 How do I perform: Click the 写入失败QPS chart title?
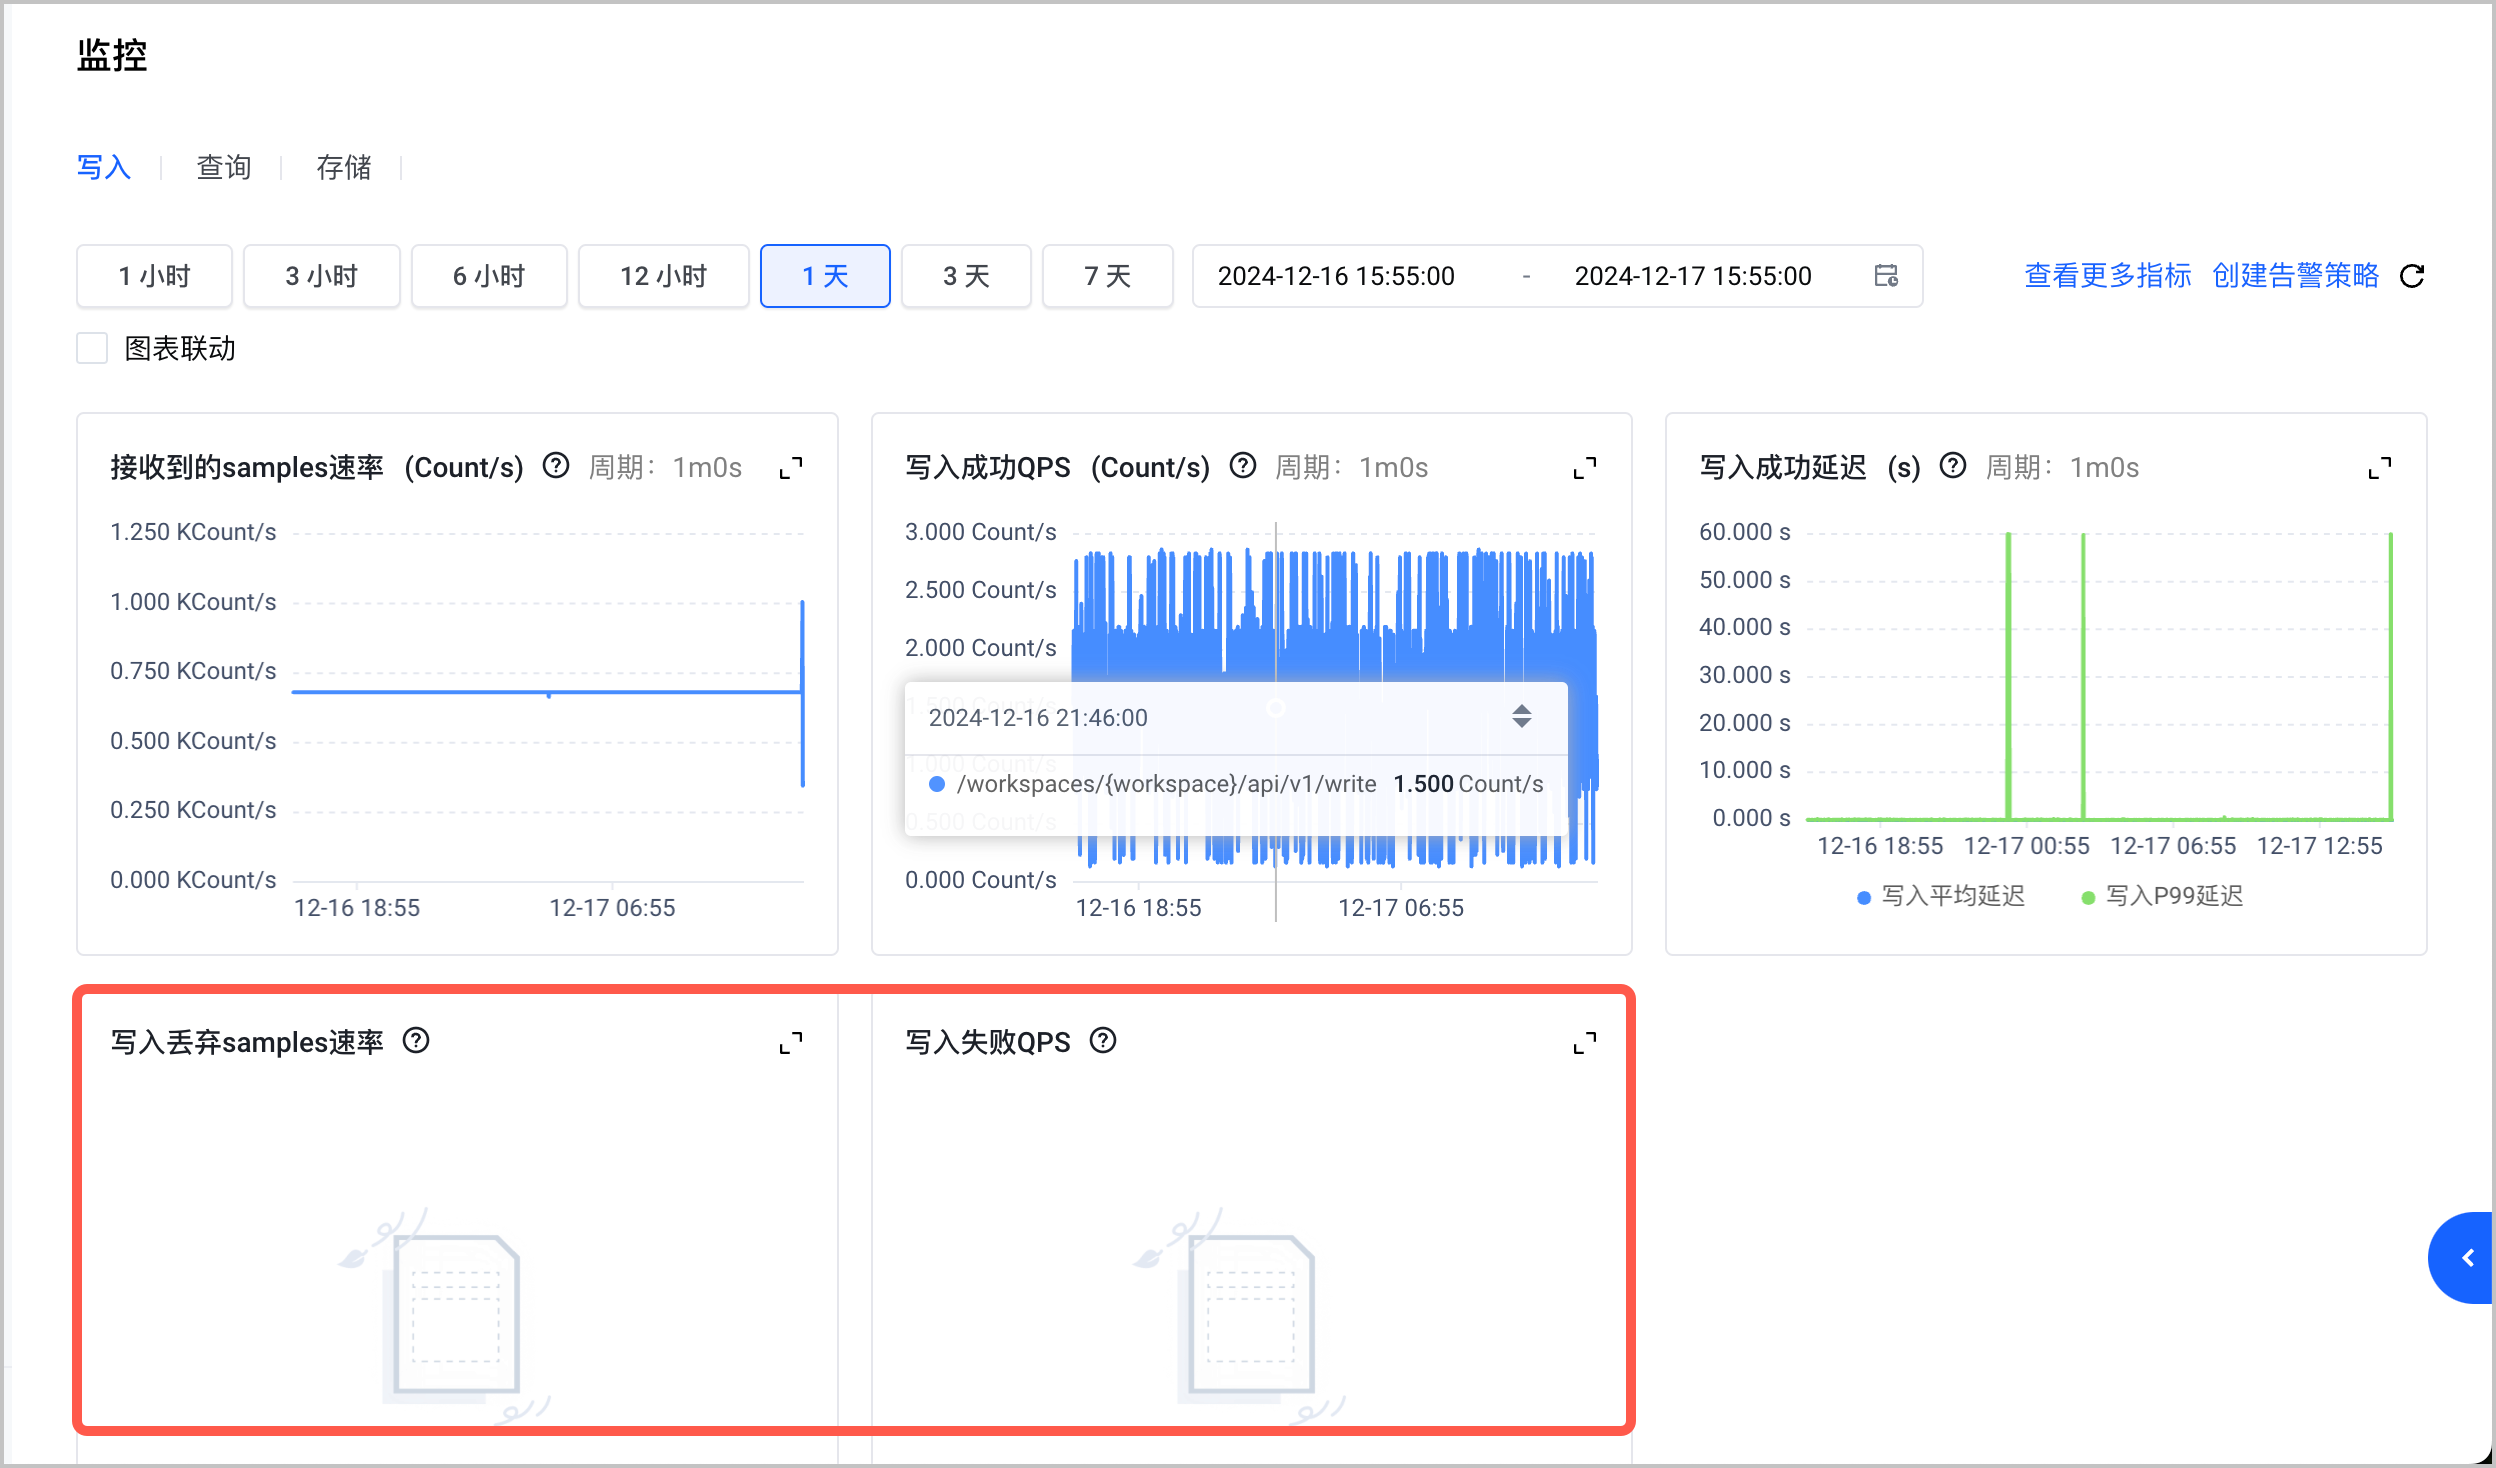point(988,1042)
